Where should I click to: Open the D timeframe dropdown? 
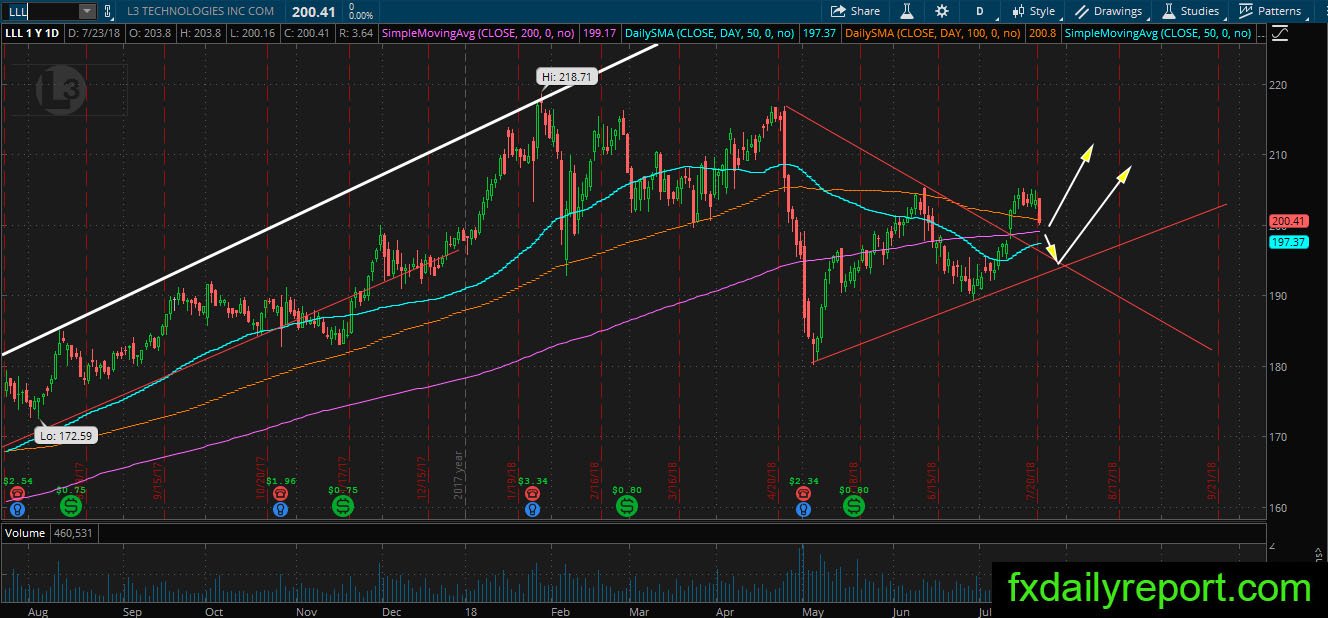pos(980,11)
